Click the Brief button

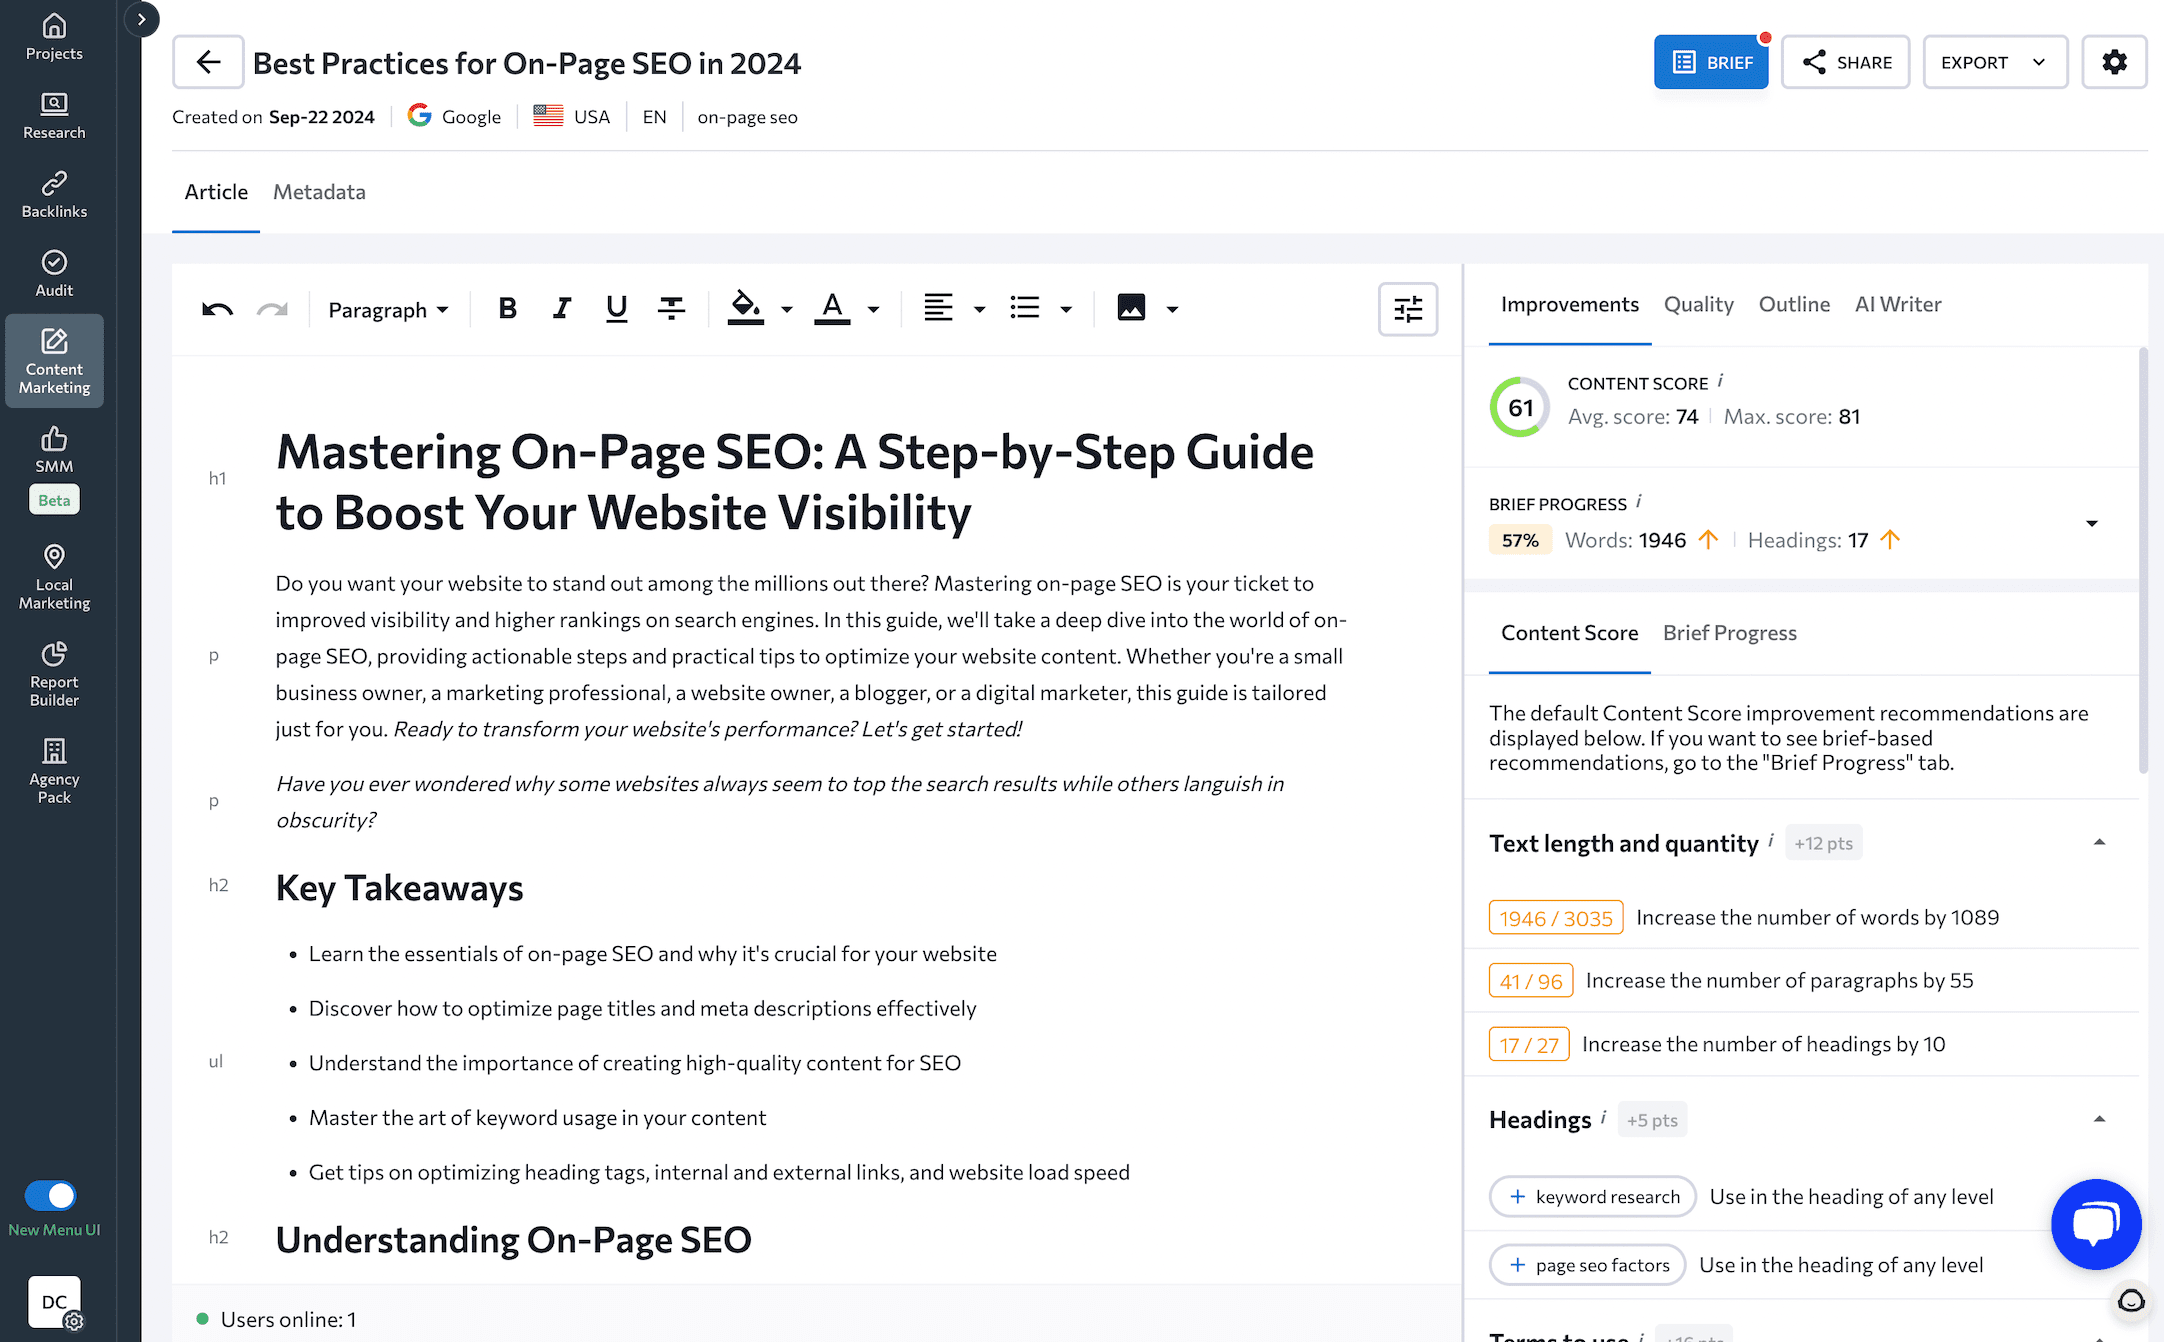1711,62
